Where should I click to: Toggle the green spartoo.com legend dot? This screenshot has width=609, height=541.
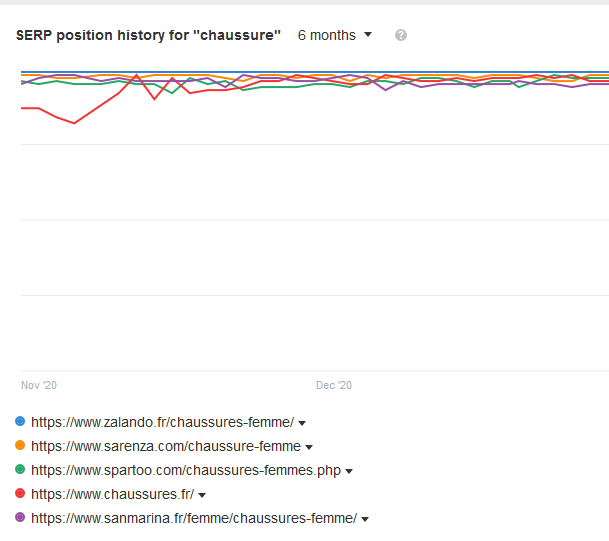tap(21, 470)
